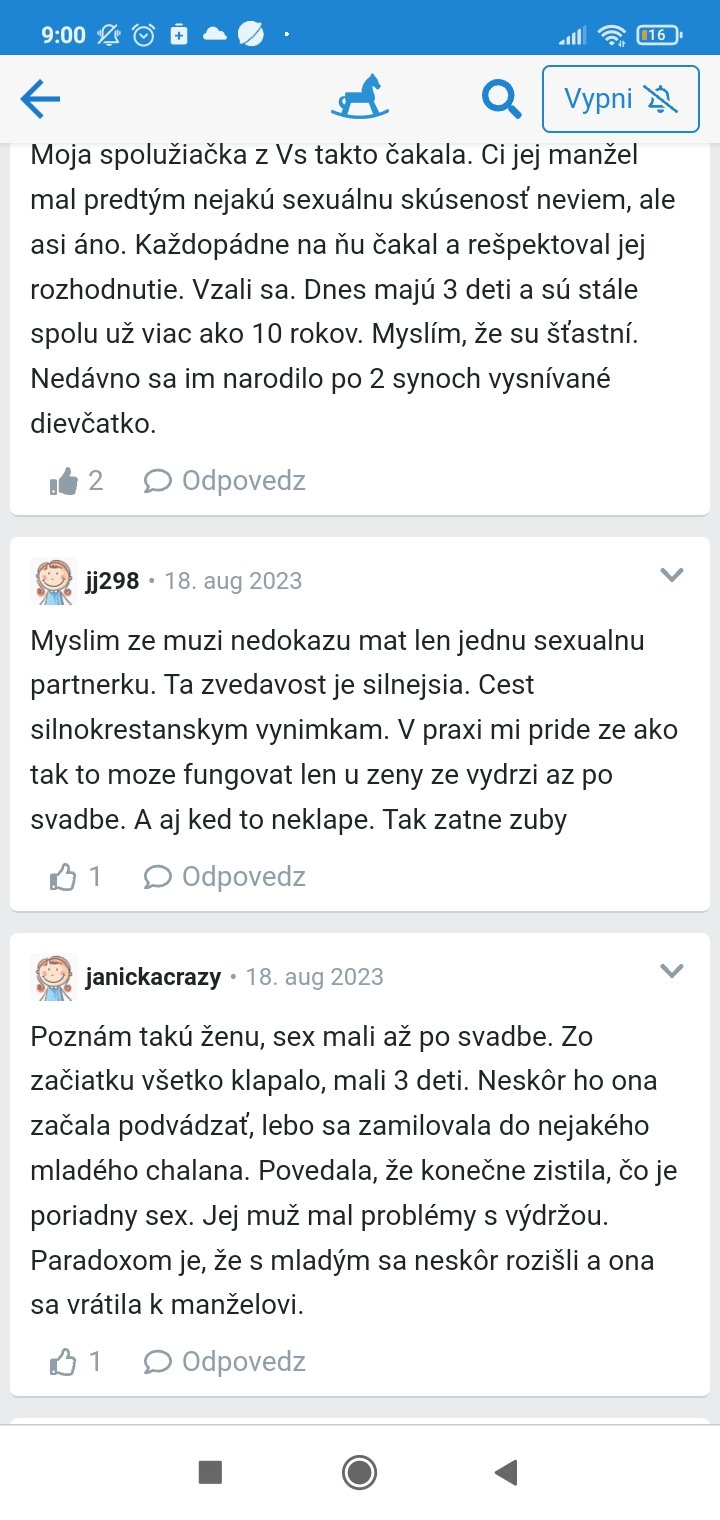The height and width of the screenshot is (1520, 720).
Task: Open jj298's avatar picture
Action: pyautogui.click(x=53, y=581)
